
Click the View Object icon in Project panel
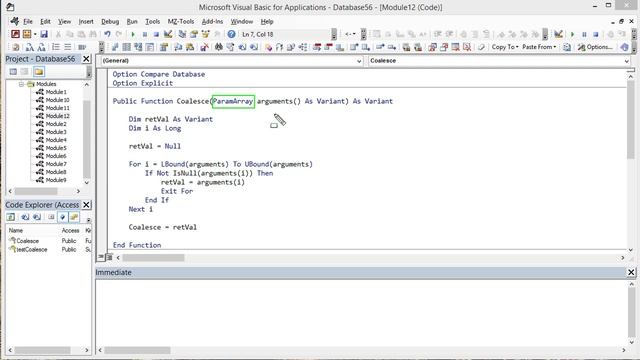(24, 72)
